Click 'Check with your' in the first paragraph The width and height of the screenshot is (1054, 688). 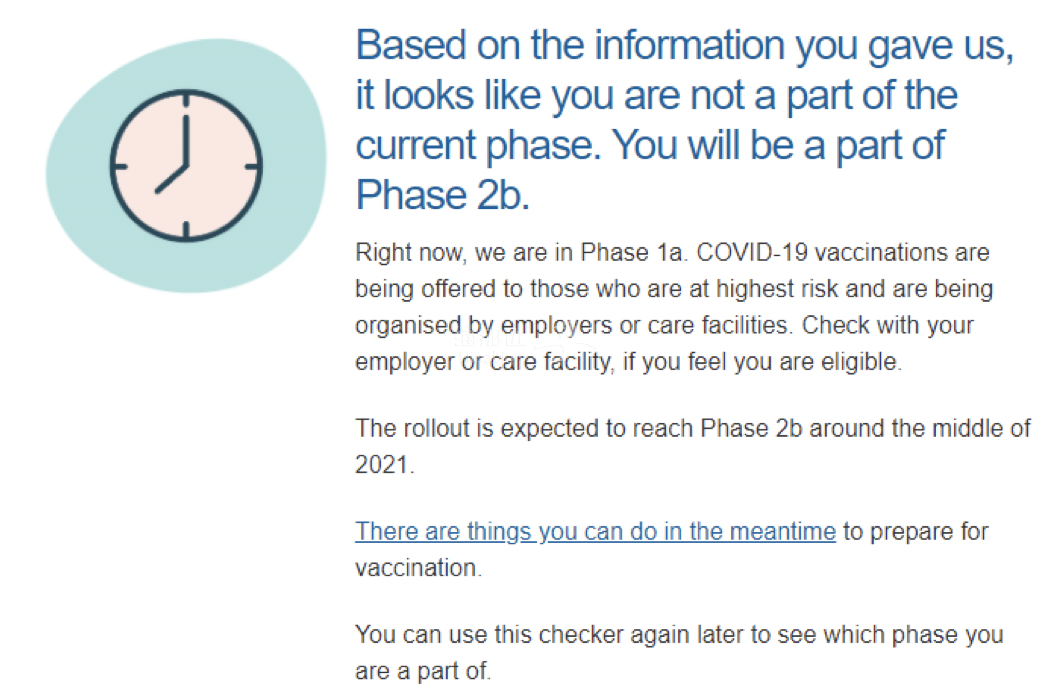pyautogui.click(x=887, y=325)
